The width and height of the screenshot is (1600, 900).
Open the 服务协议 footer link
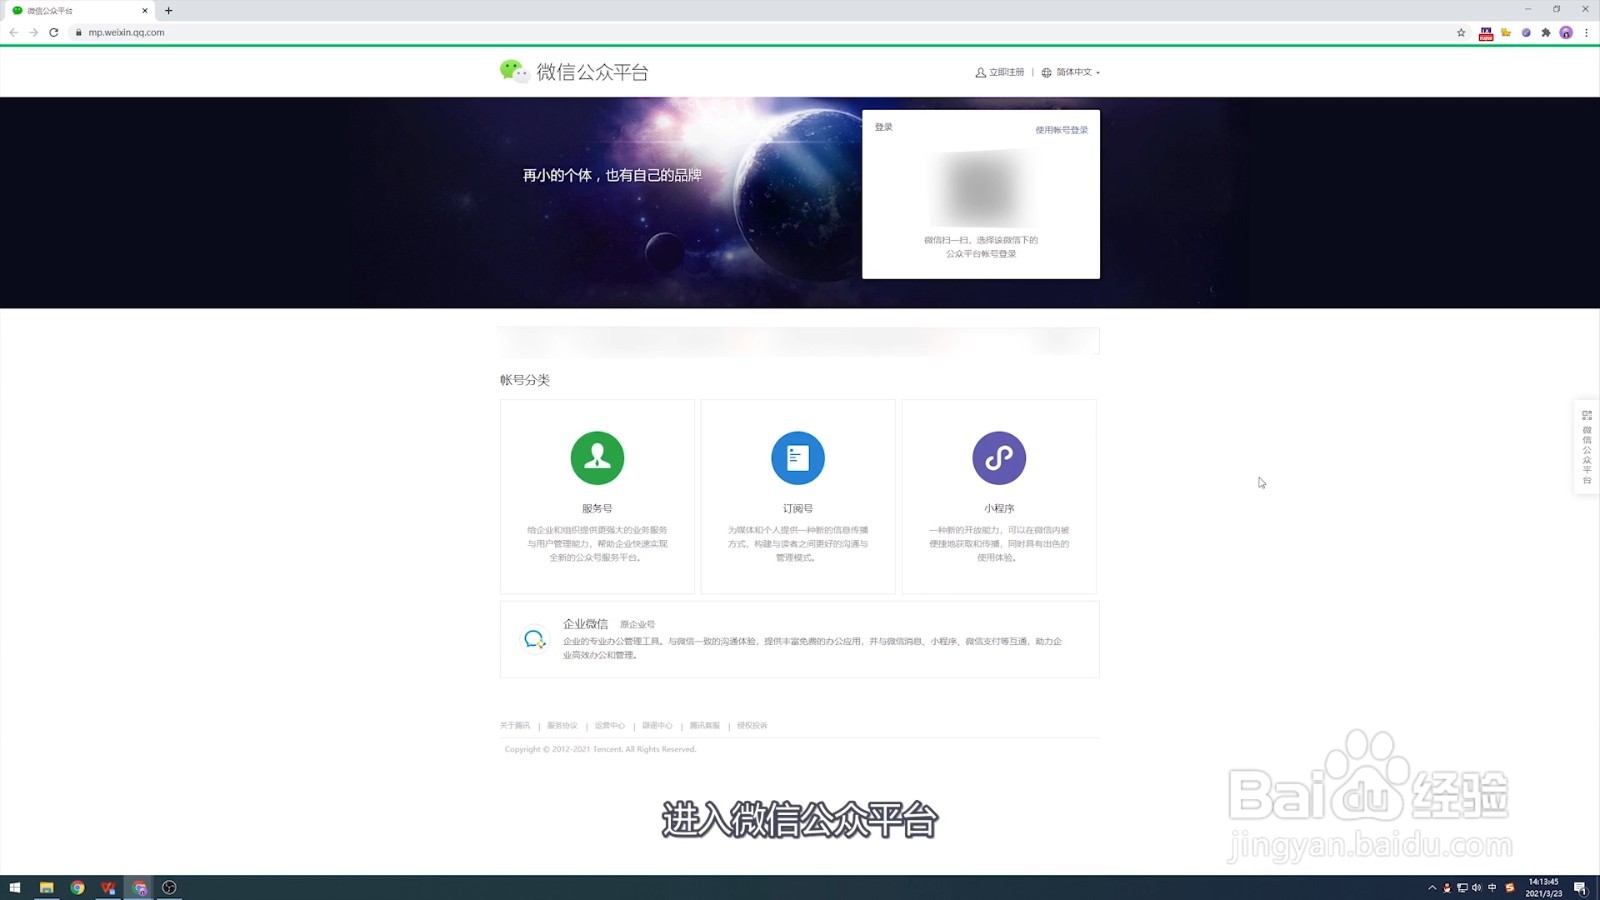562,726
